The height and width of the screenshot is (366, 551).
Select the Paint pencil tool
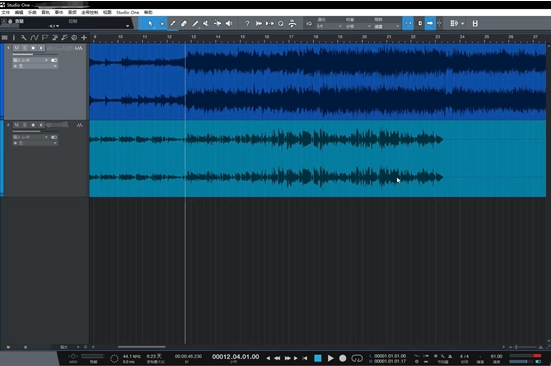coord(195,24)
